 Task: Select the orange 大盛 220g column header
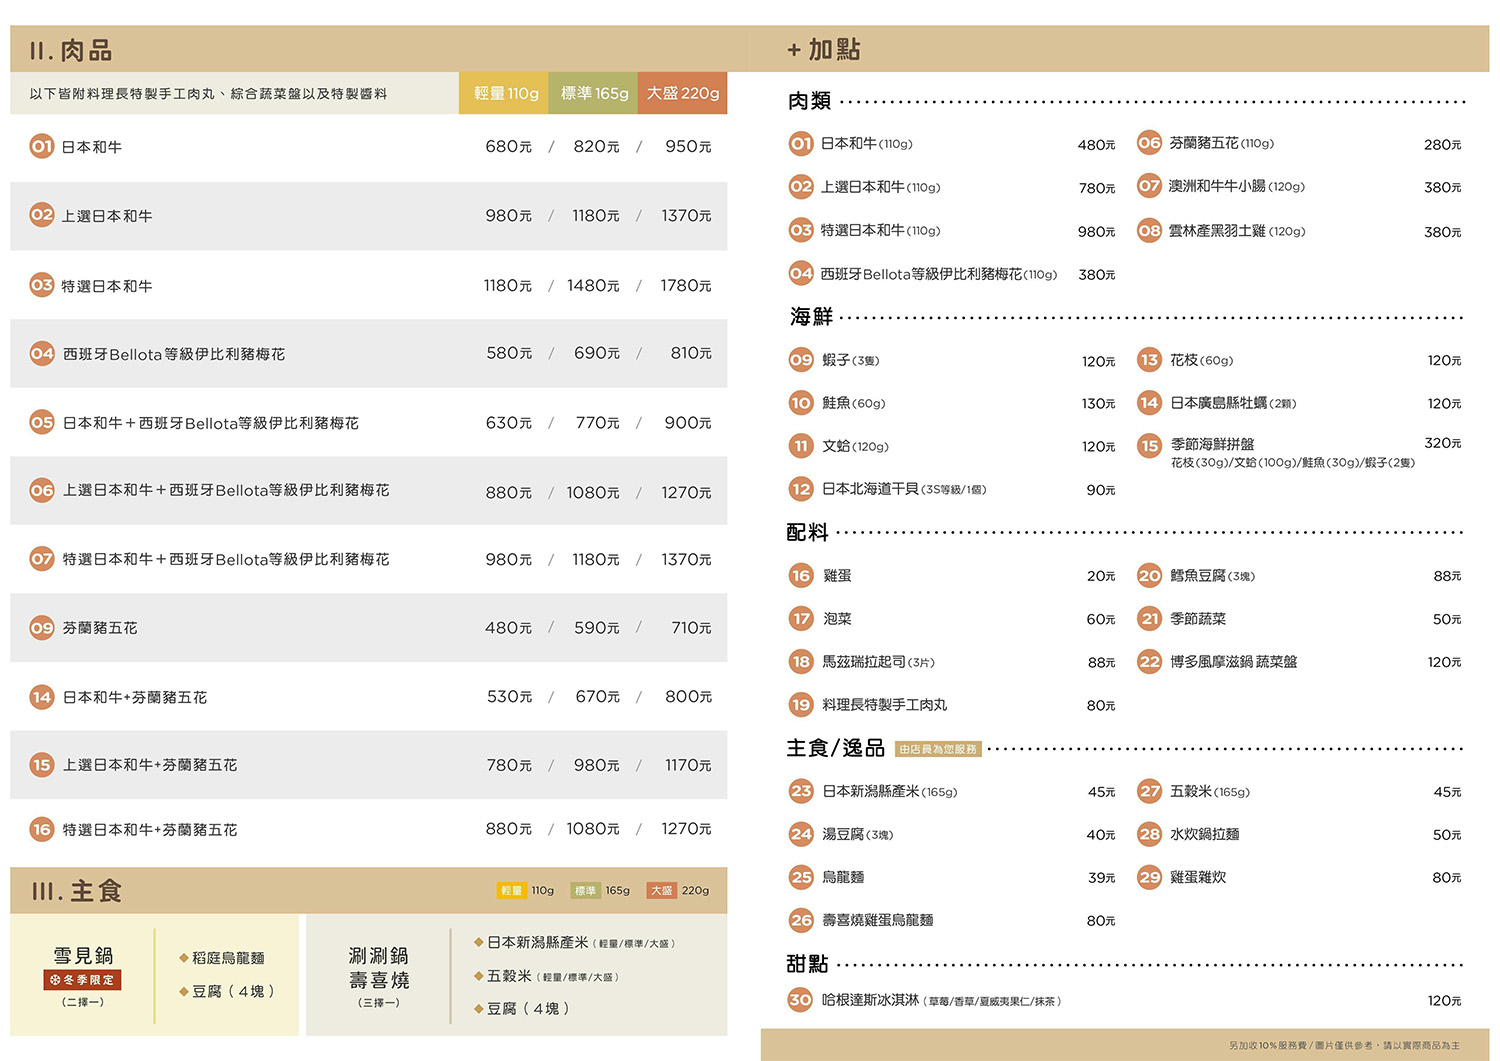click(683, 93)
